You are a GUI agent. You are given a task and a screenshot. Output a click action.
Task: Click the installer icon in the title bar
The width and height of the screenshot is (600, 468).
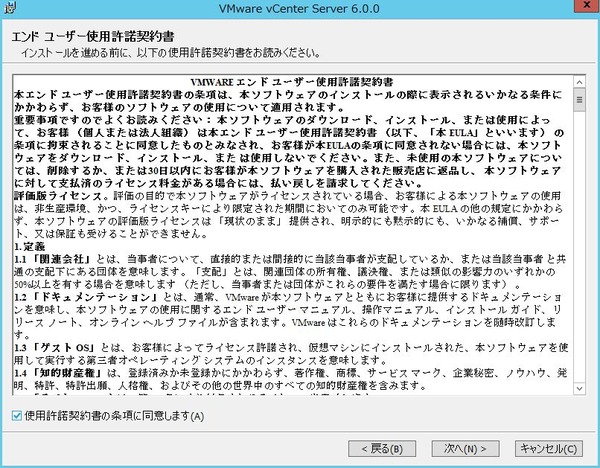(x=10, y=8)
